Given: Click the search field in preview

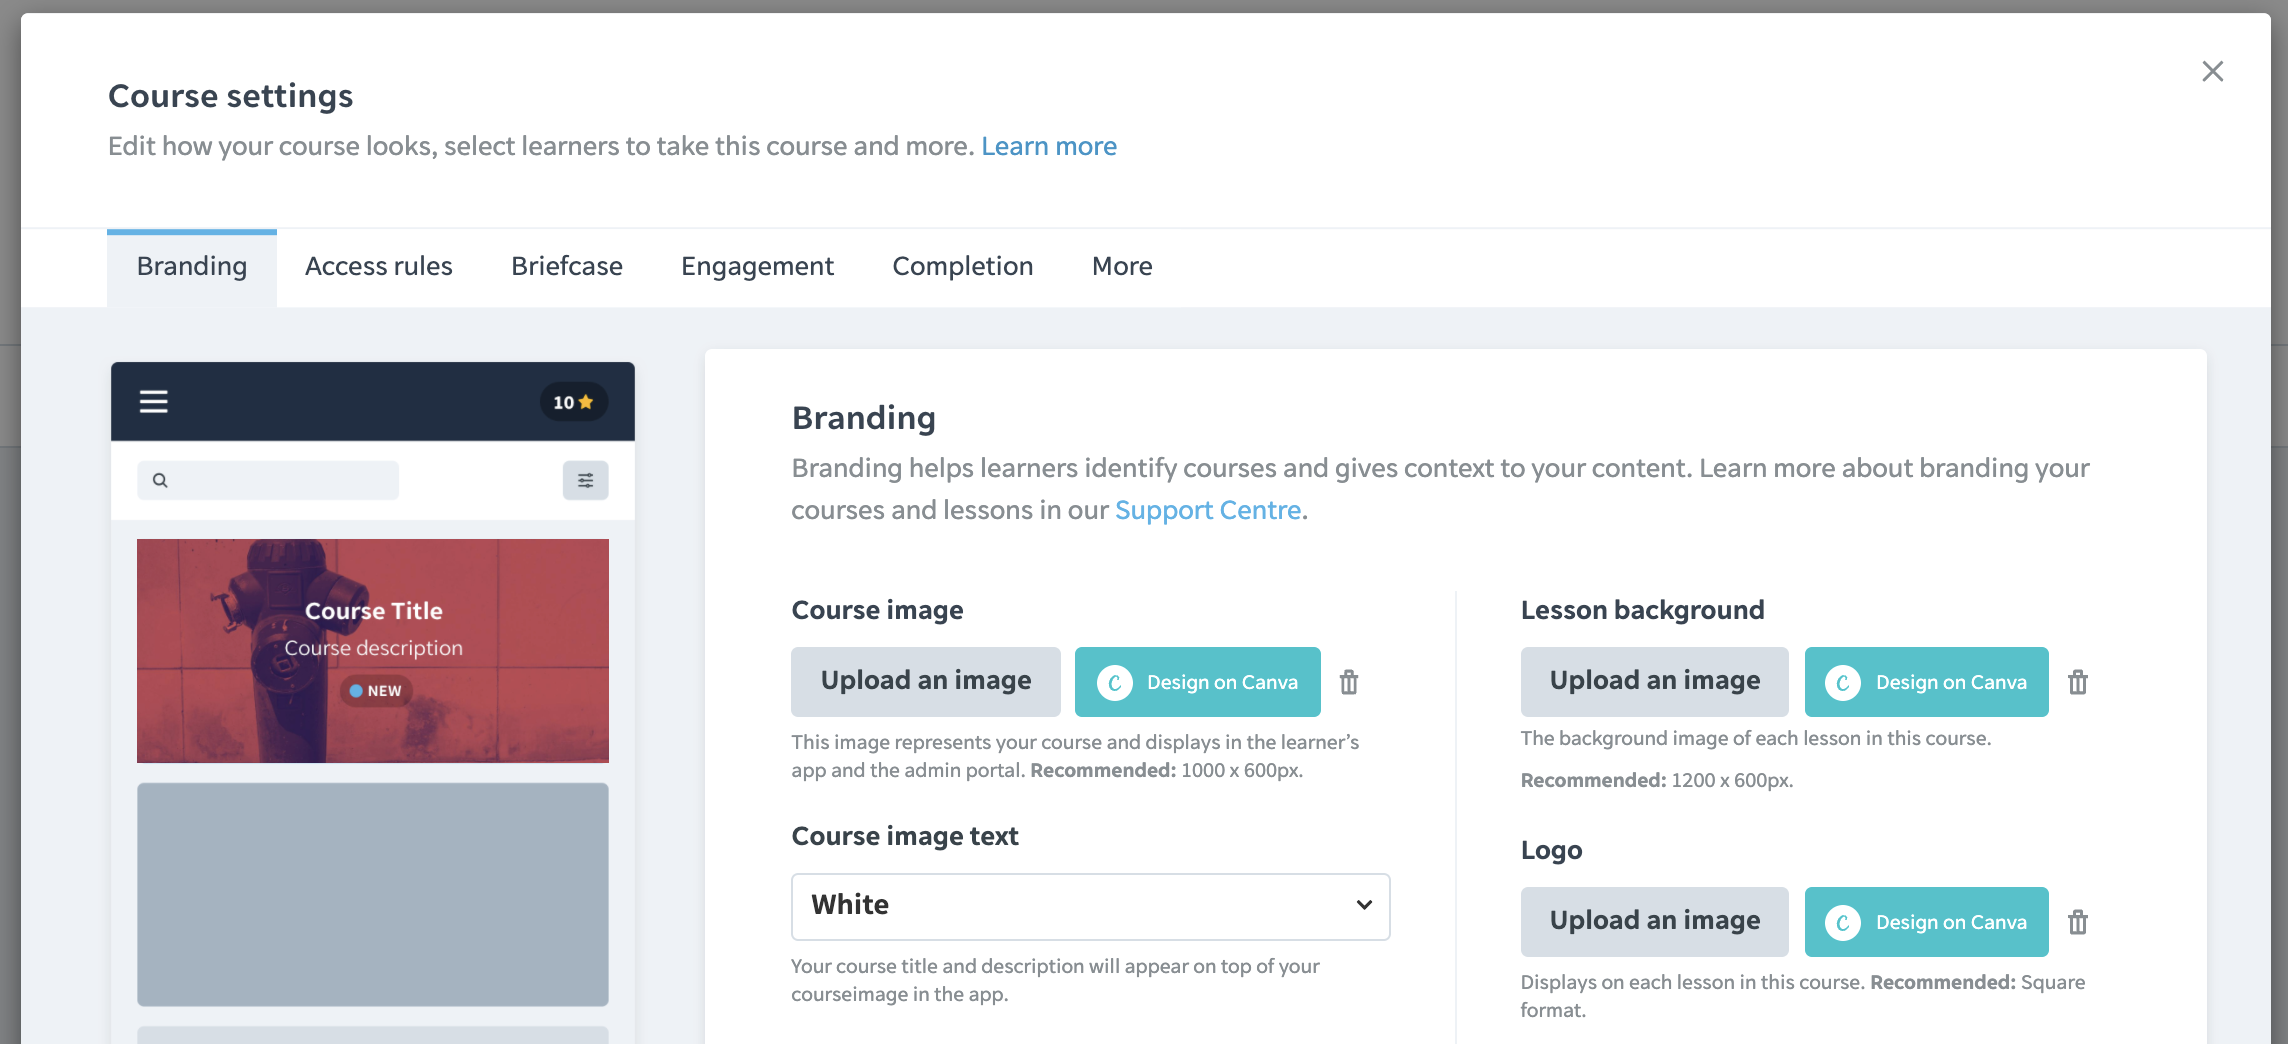Looking at the screenshot, I should (x=267, y=480).
